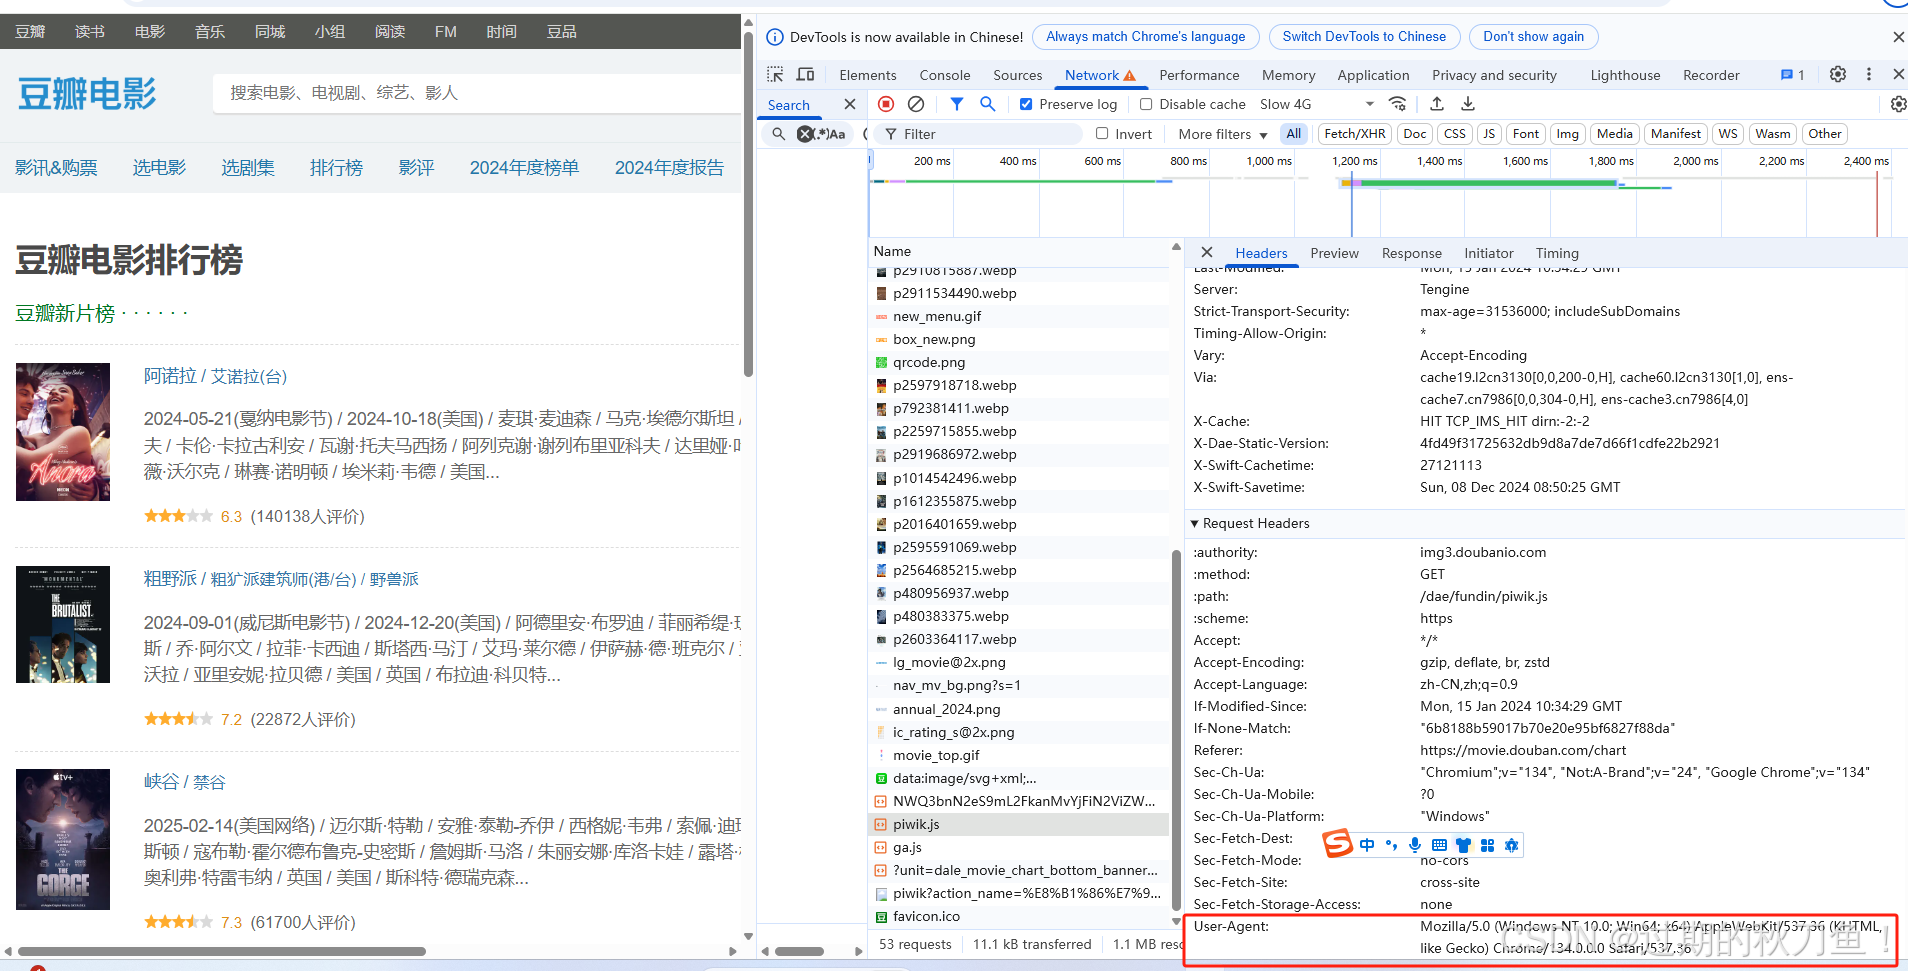Image resolution: width=1908 pixels, height=971 pixels.
Task: Switch to the Elements panel tab
Action: click(x=868, y=75)
